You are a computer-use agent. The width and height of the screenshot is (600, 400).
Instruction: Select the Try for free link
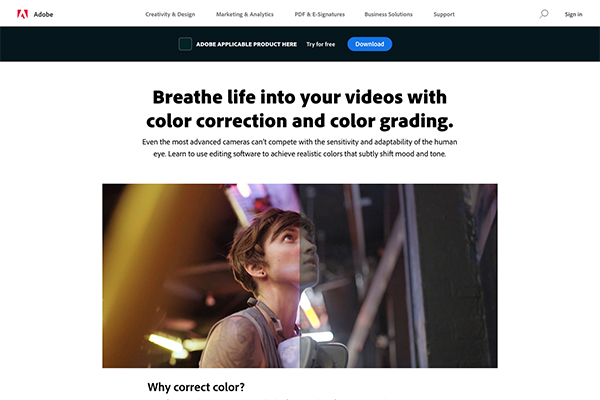click(x=321, y=44)
